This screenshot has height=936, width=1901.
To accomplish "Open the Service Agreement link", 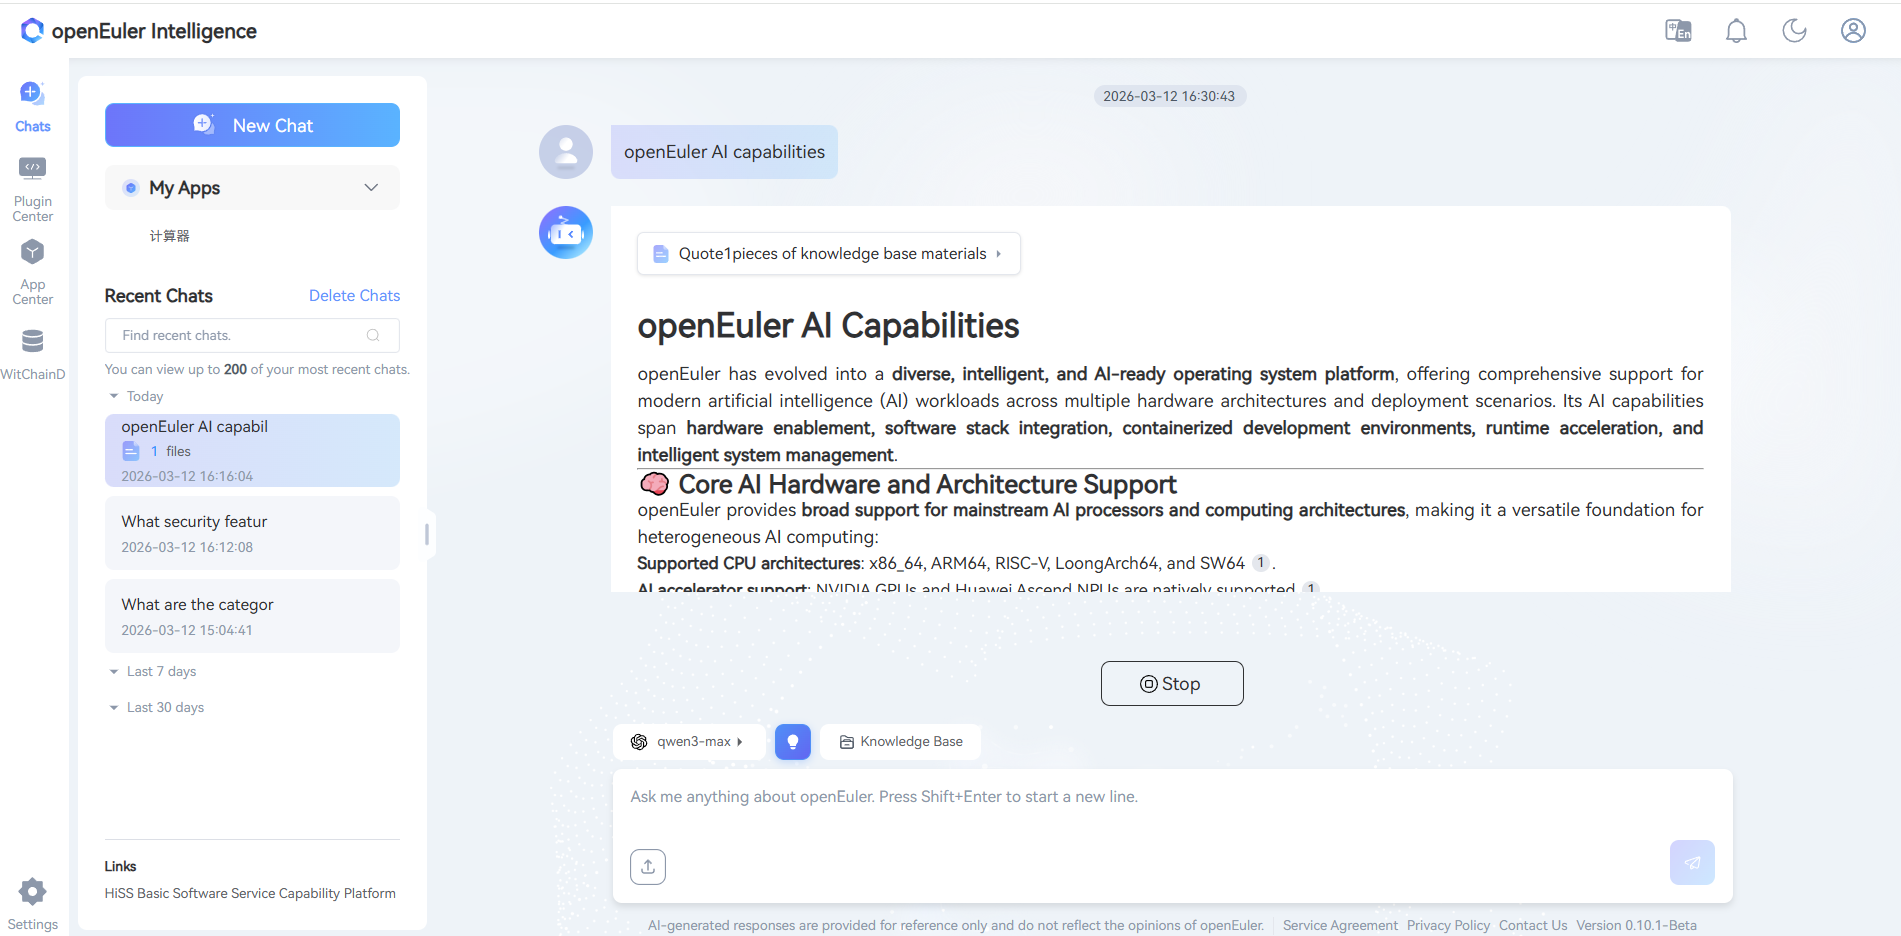I will (1340, 926).
